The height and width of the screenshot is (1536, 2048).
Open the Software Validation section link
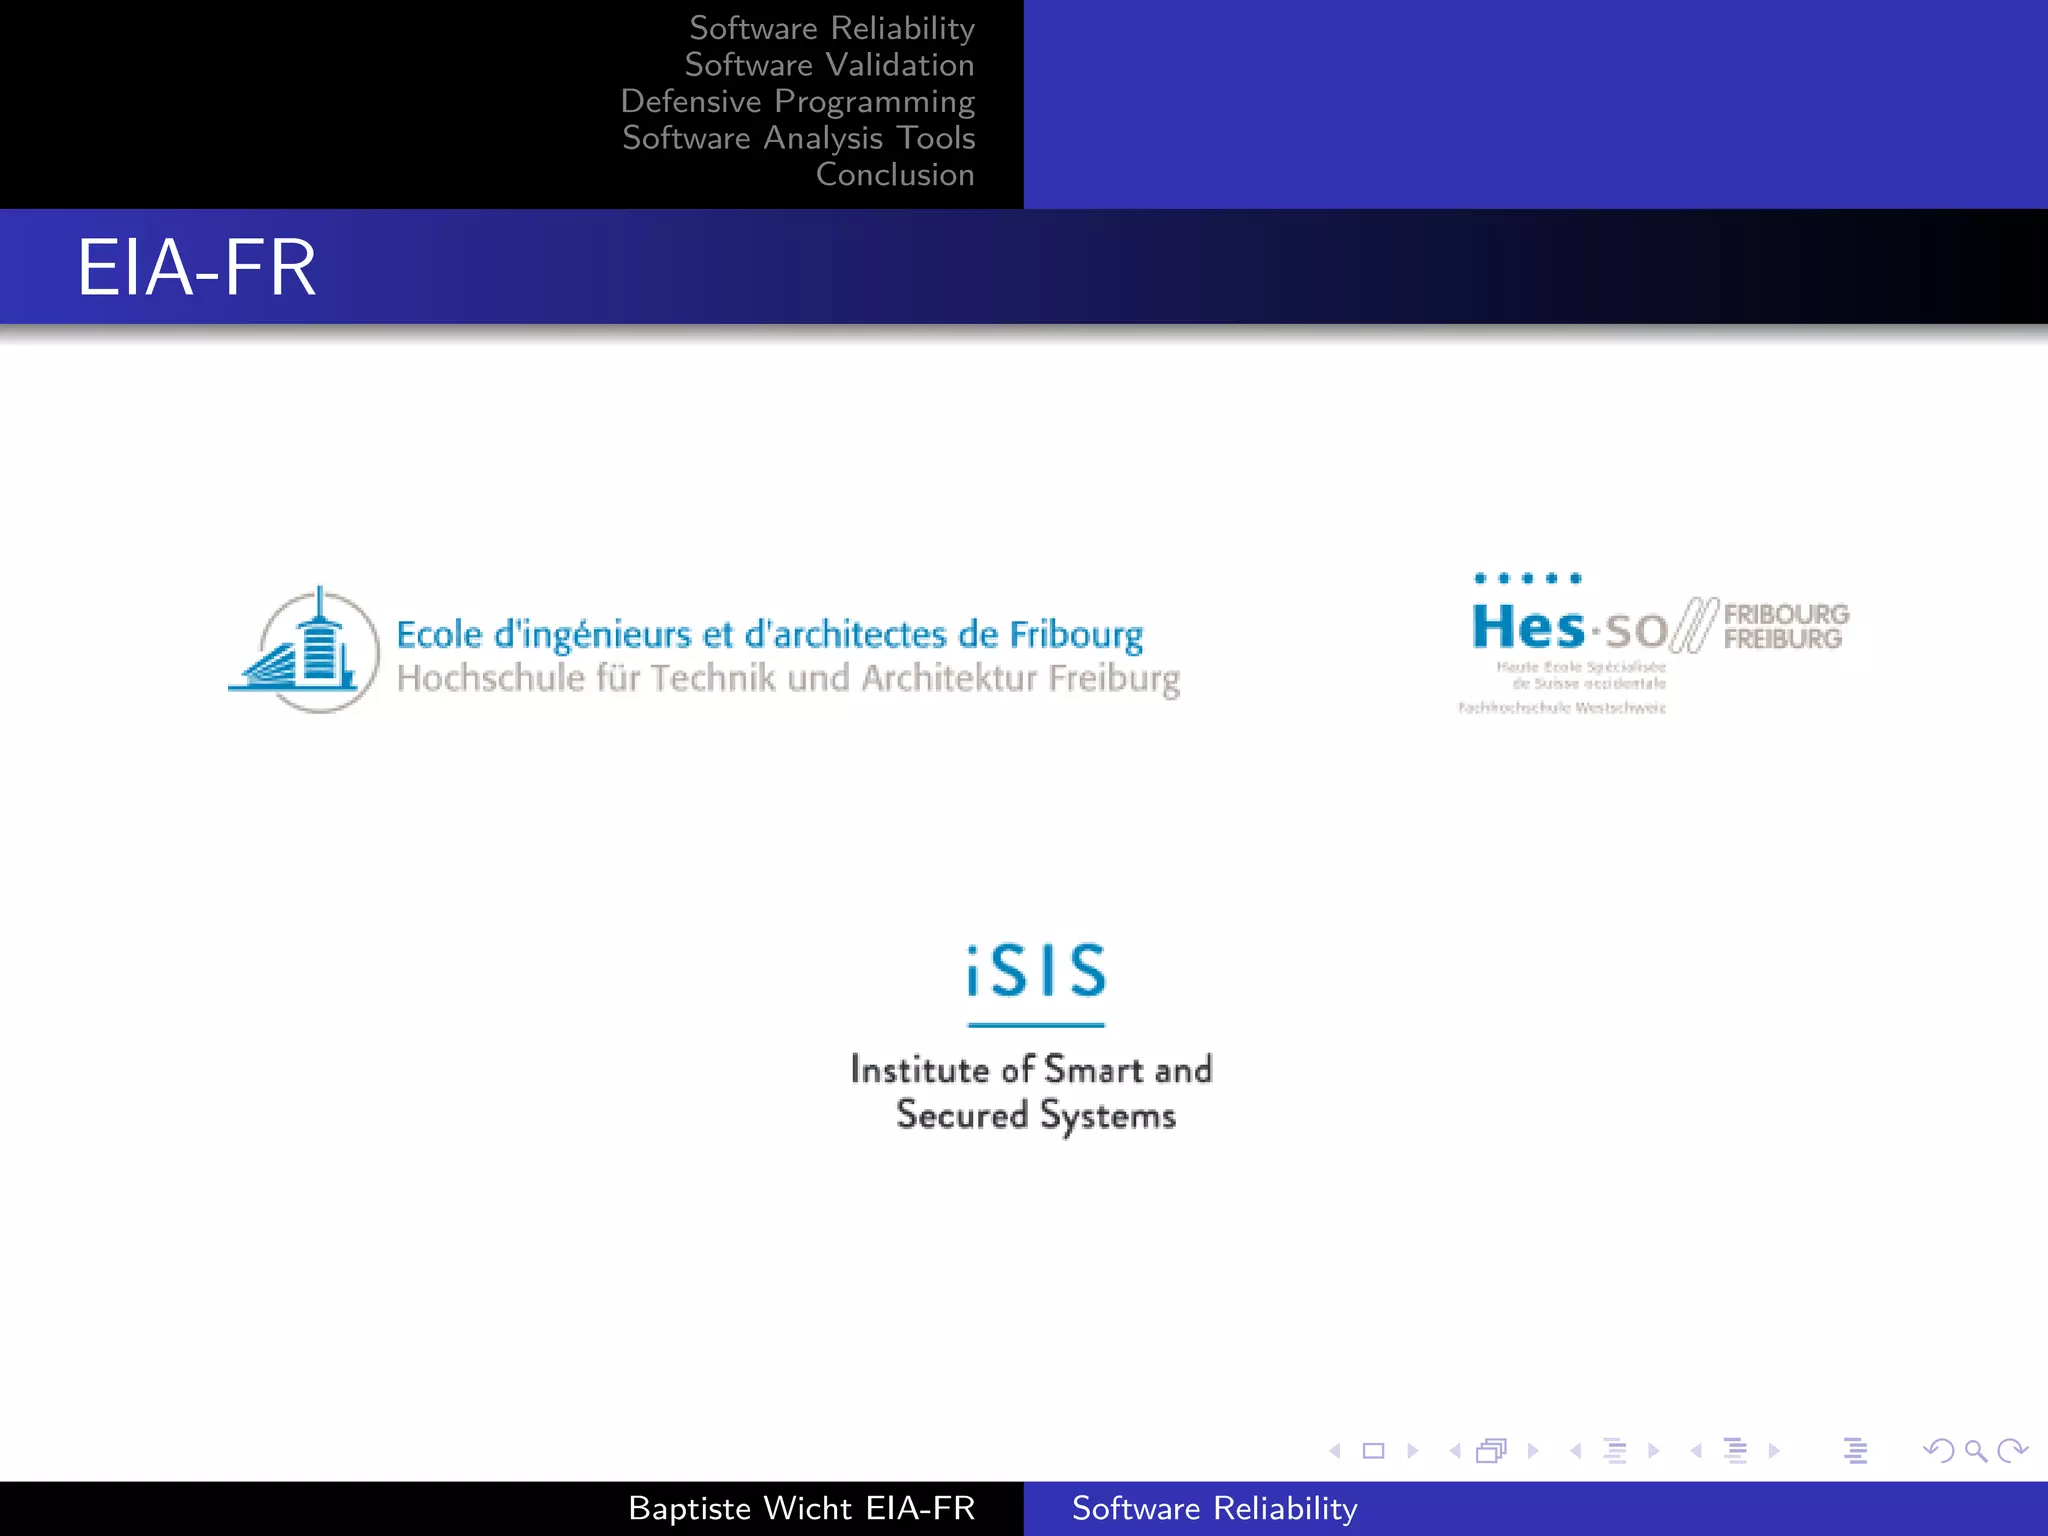tap(829, 65)
